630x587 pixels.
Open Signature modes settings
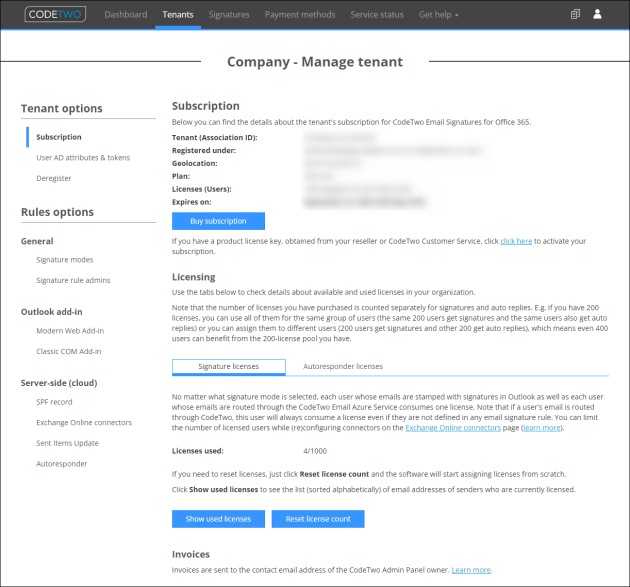[x=65, y=260]
